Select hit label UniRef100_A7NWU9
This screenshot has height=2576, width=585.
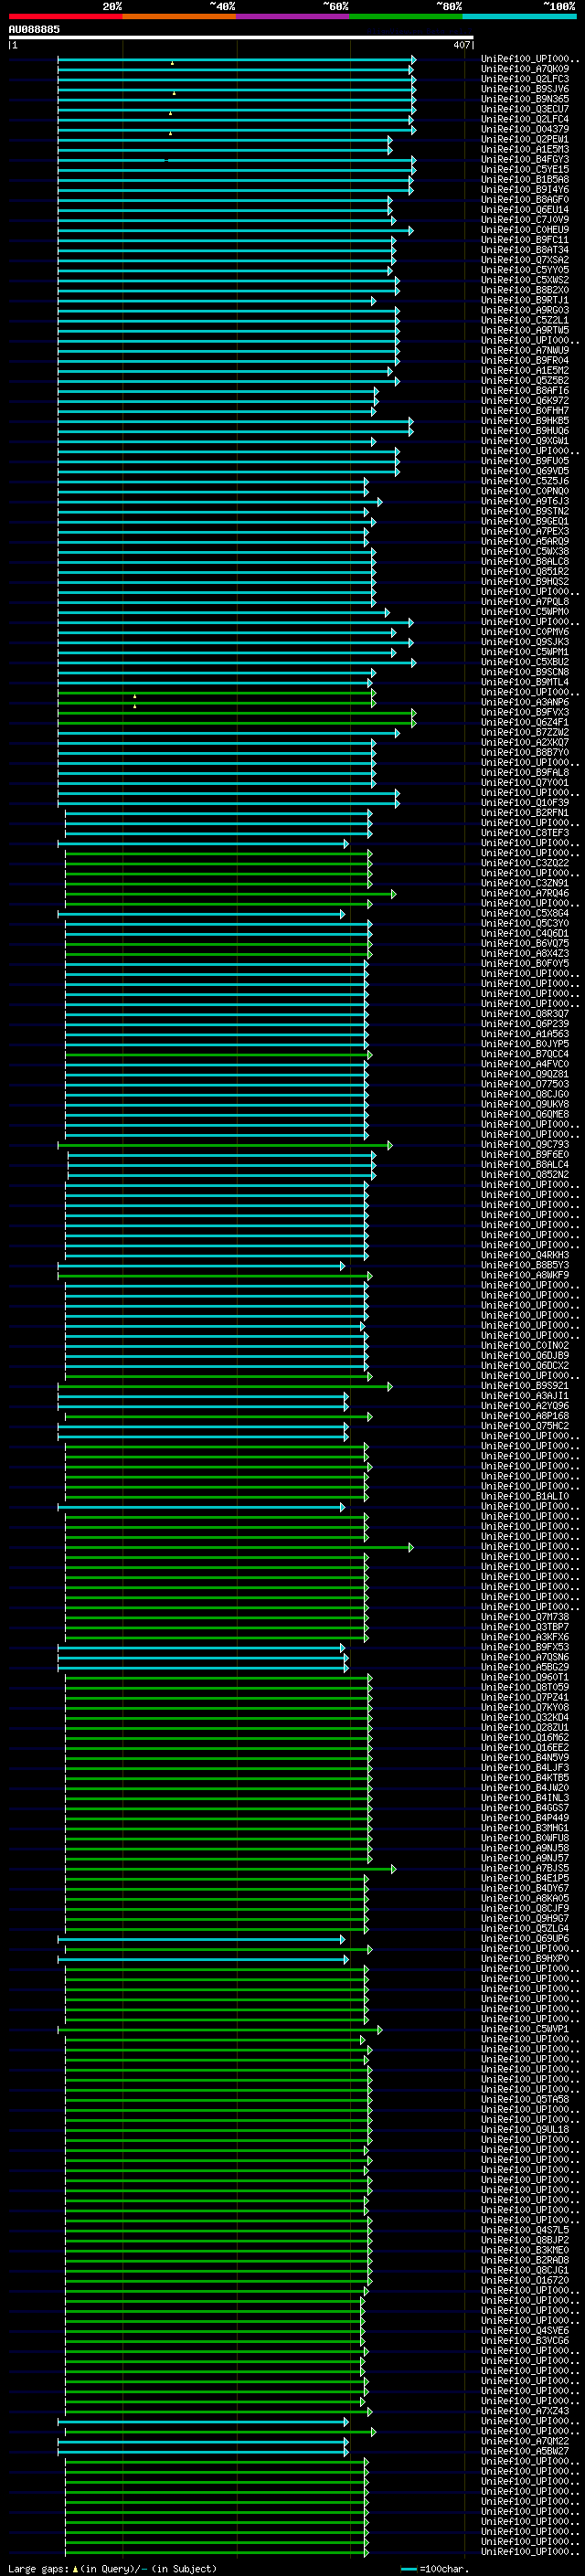(x=525, y=350)
